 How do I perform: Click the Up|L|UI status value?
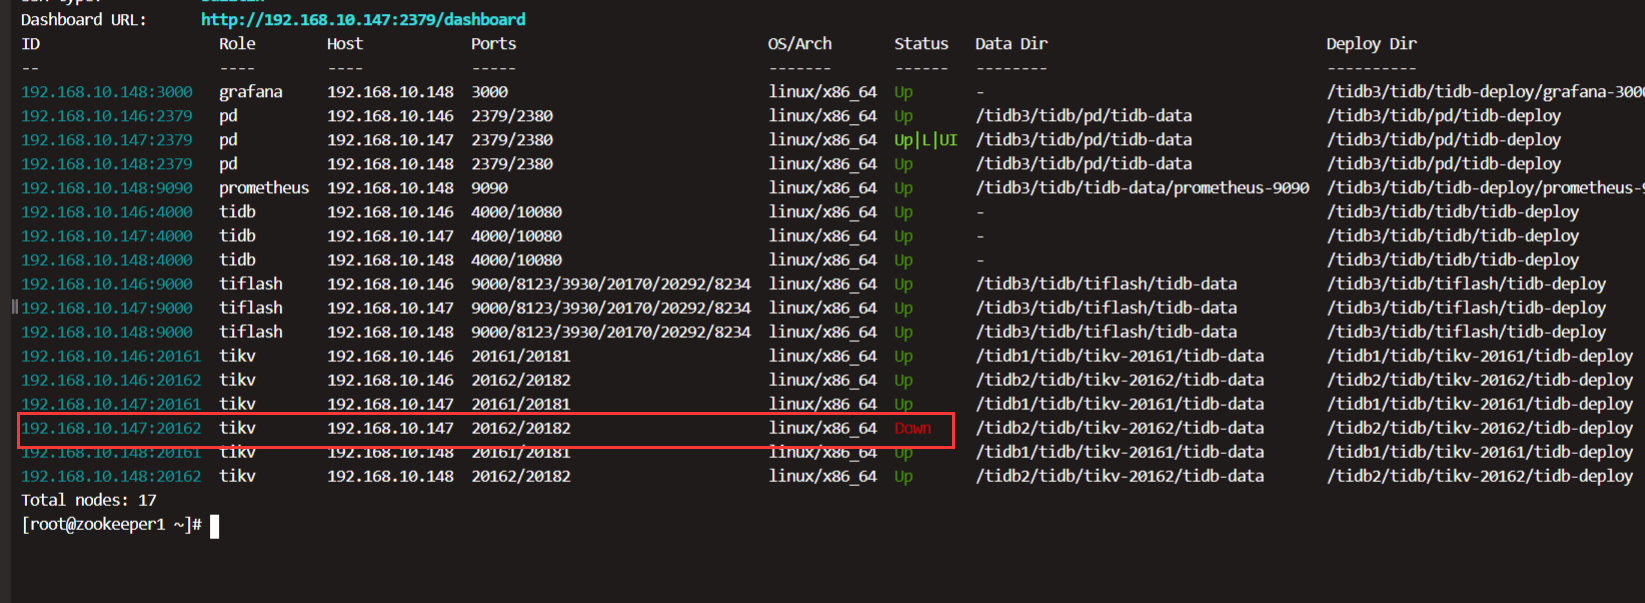pyautogui.click(x=926, y=140)
